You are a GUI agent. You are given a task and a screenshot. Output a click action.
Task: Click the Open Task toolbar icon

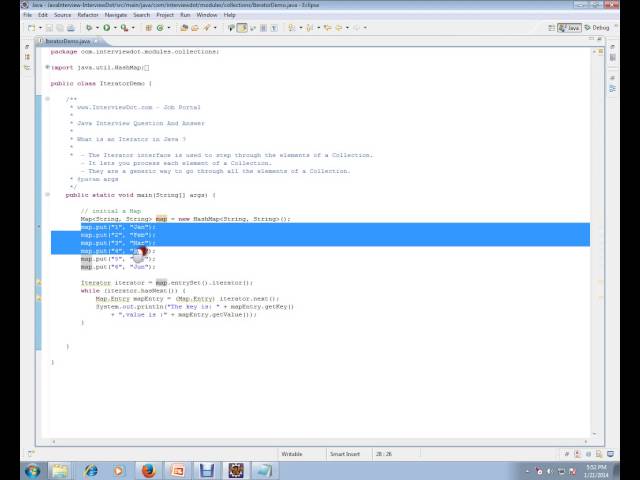(195, 28)
